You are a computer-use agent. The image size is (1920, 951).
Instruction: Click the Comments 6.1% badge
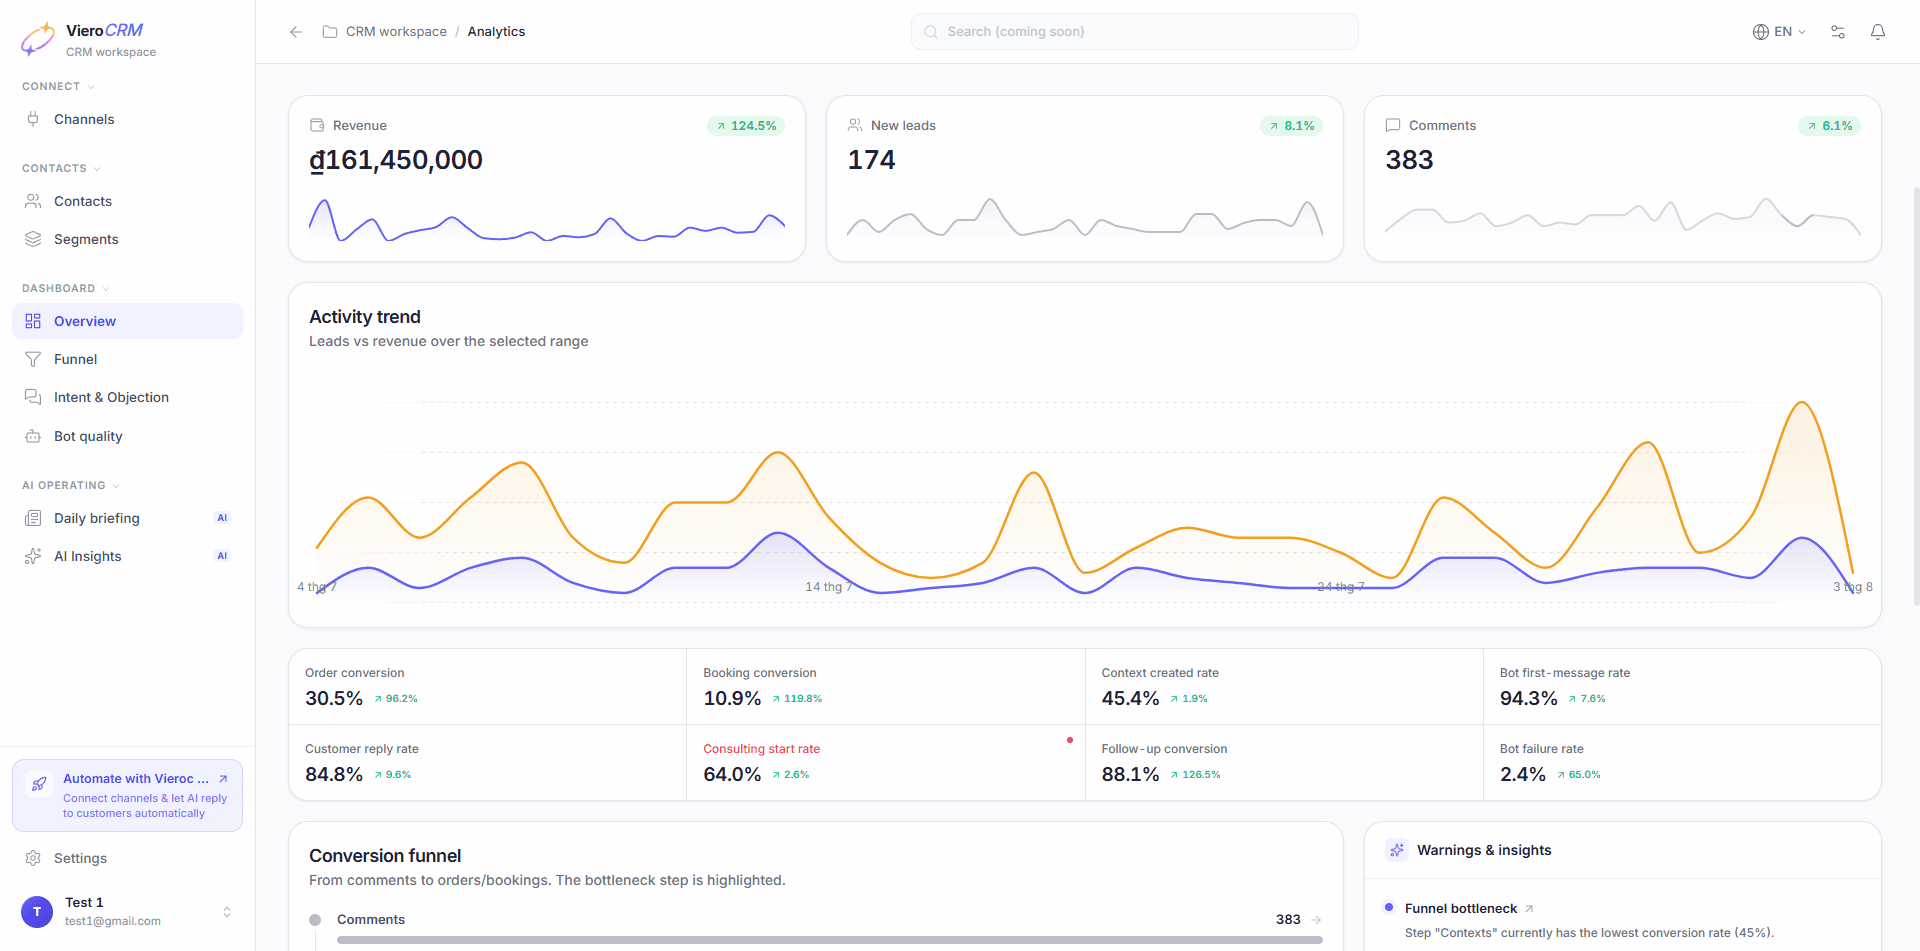pos(1829,126)
